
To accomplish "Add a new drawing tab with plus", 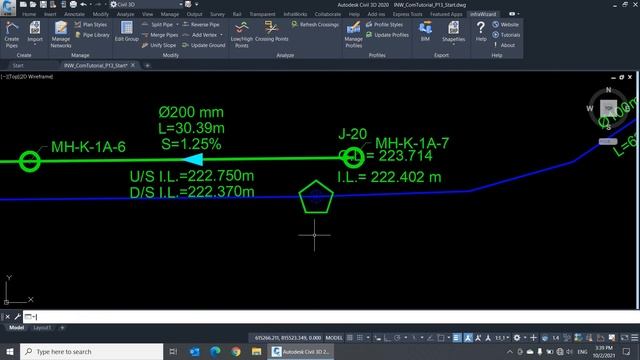I will tap(147, 65).
